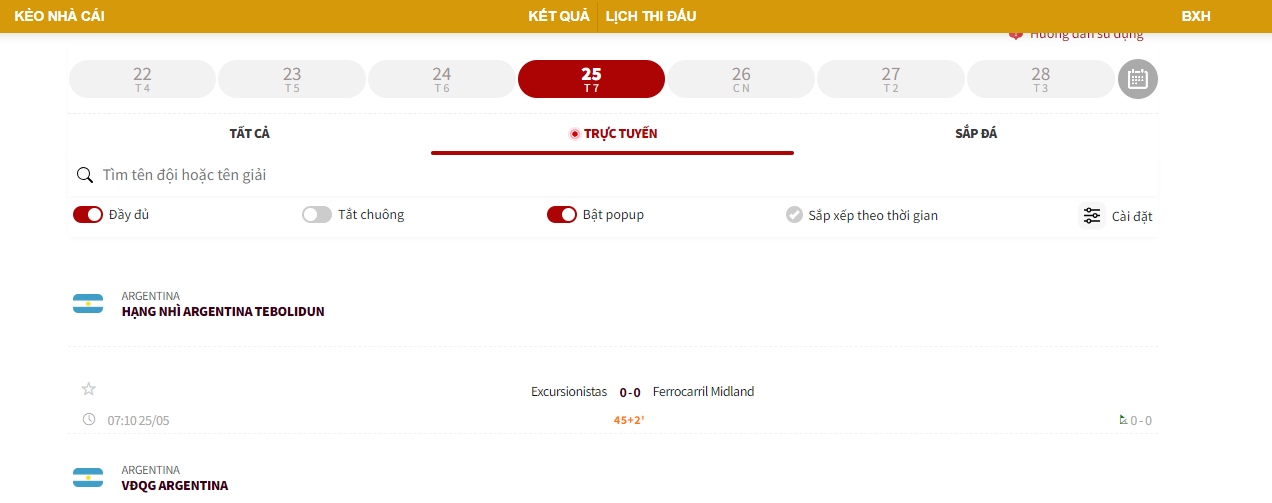This screenshot has height=503, width=1272.
Task: Star the Excursionistas vs Ferrocarril Midland match
Action: [89, 389]
